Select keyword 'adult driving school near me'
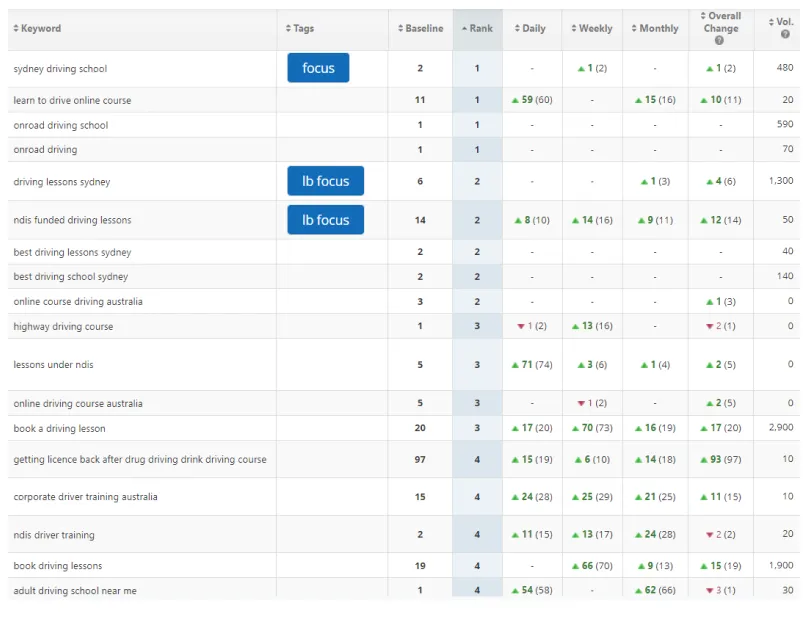 [x=75, y=591]
